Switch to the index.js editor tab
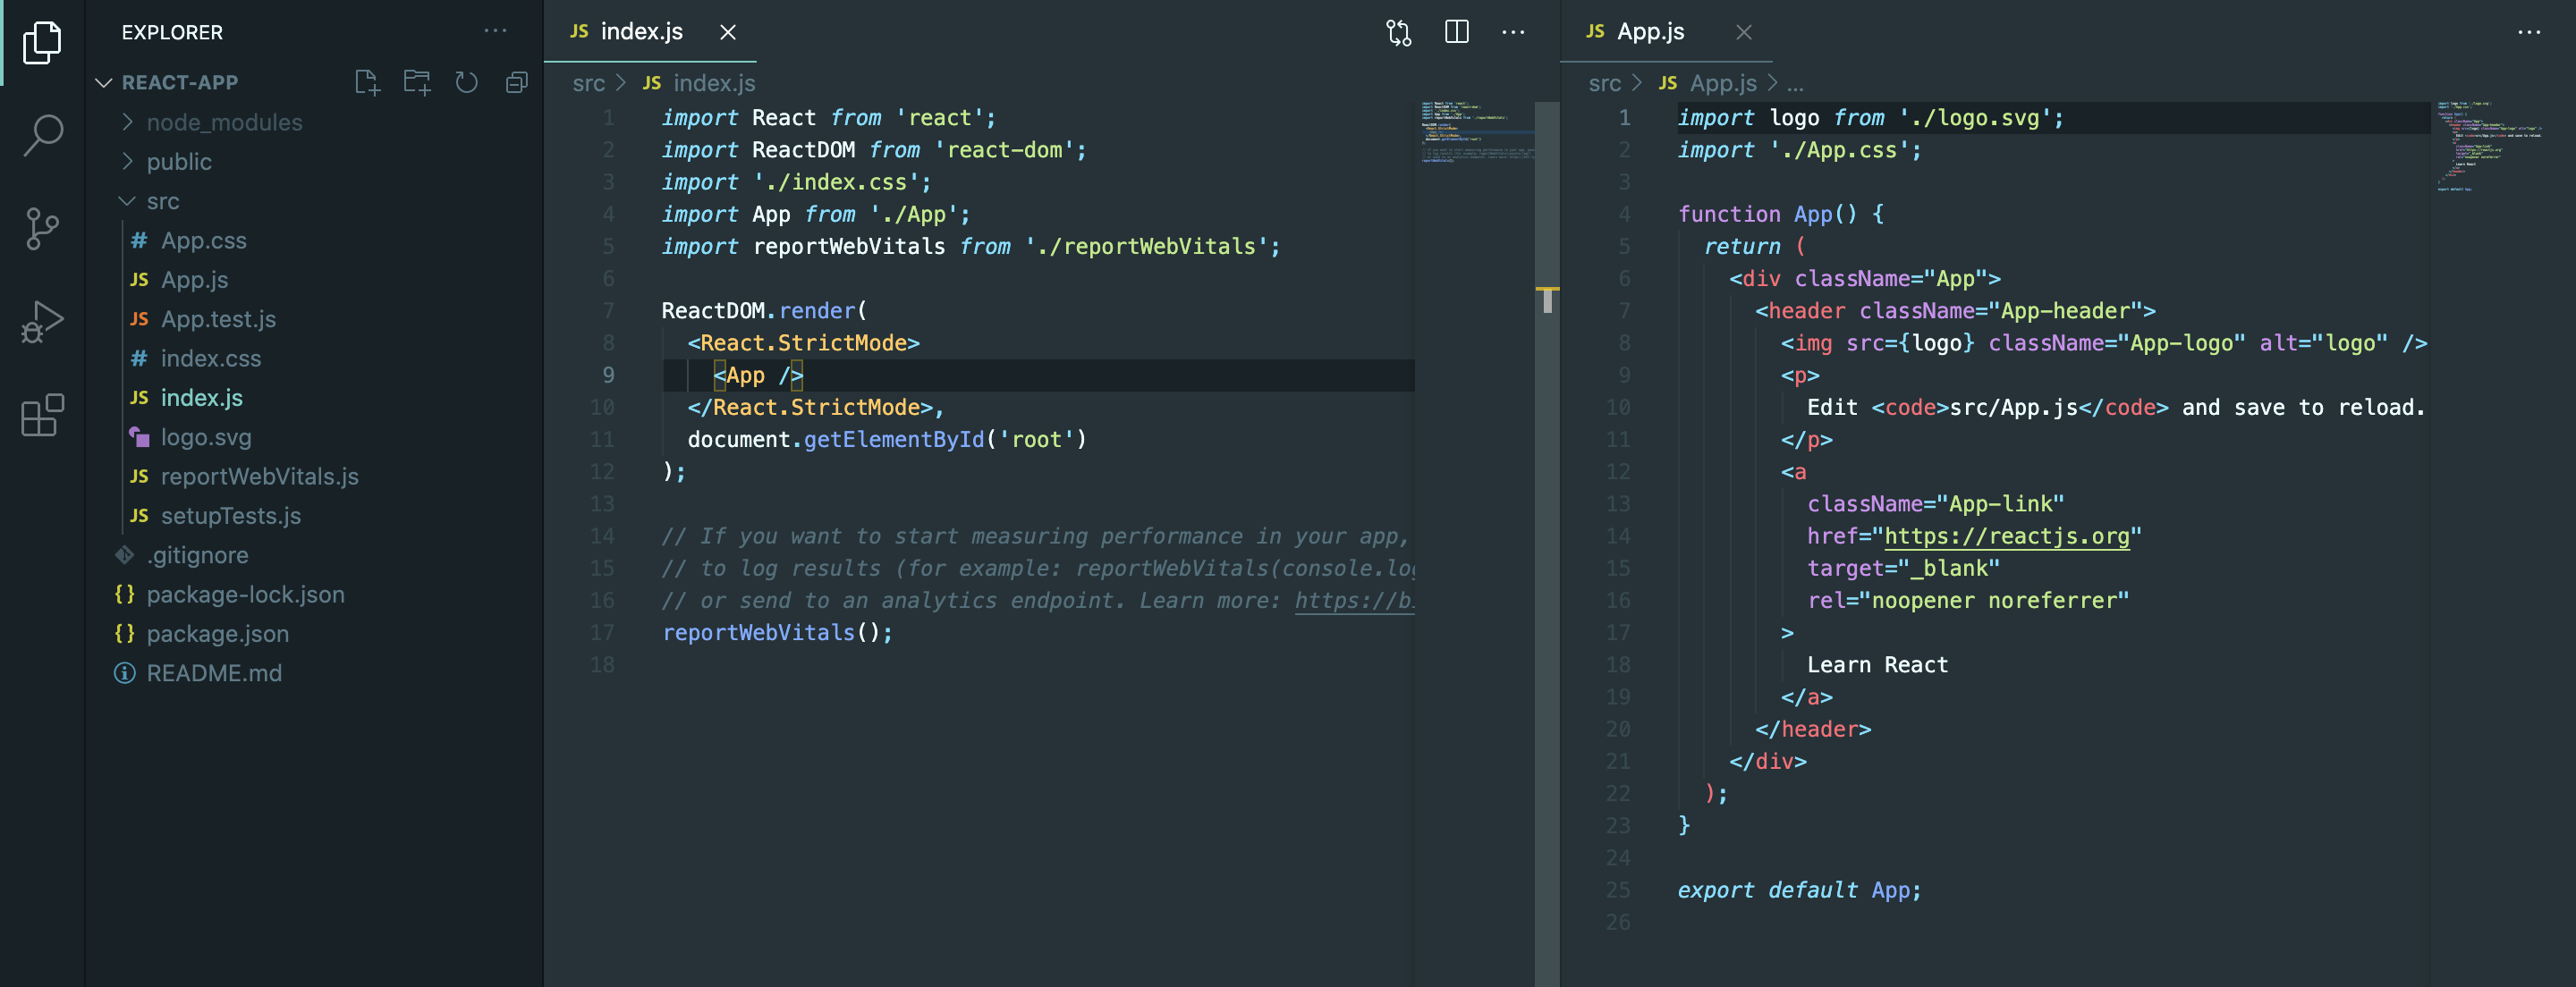Image resolution: width=2576 pixels, height=987 pixels. [640, 32]
